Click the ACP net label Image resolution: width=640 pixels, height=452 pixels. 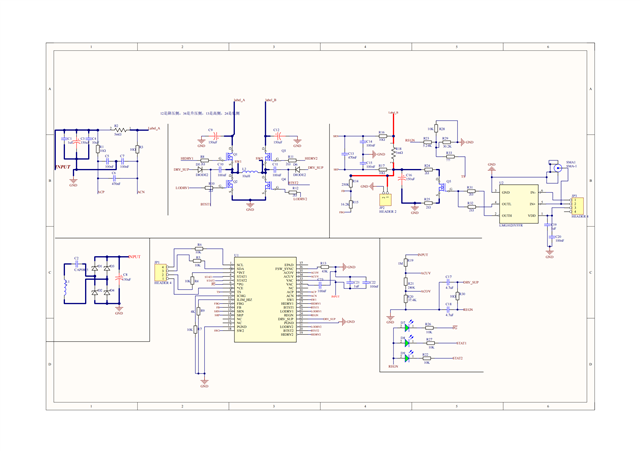pos(101,192)
